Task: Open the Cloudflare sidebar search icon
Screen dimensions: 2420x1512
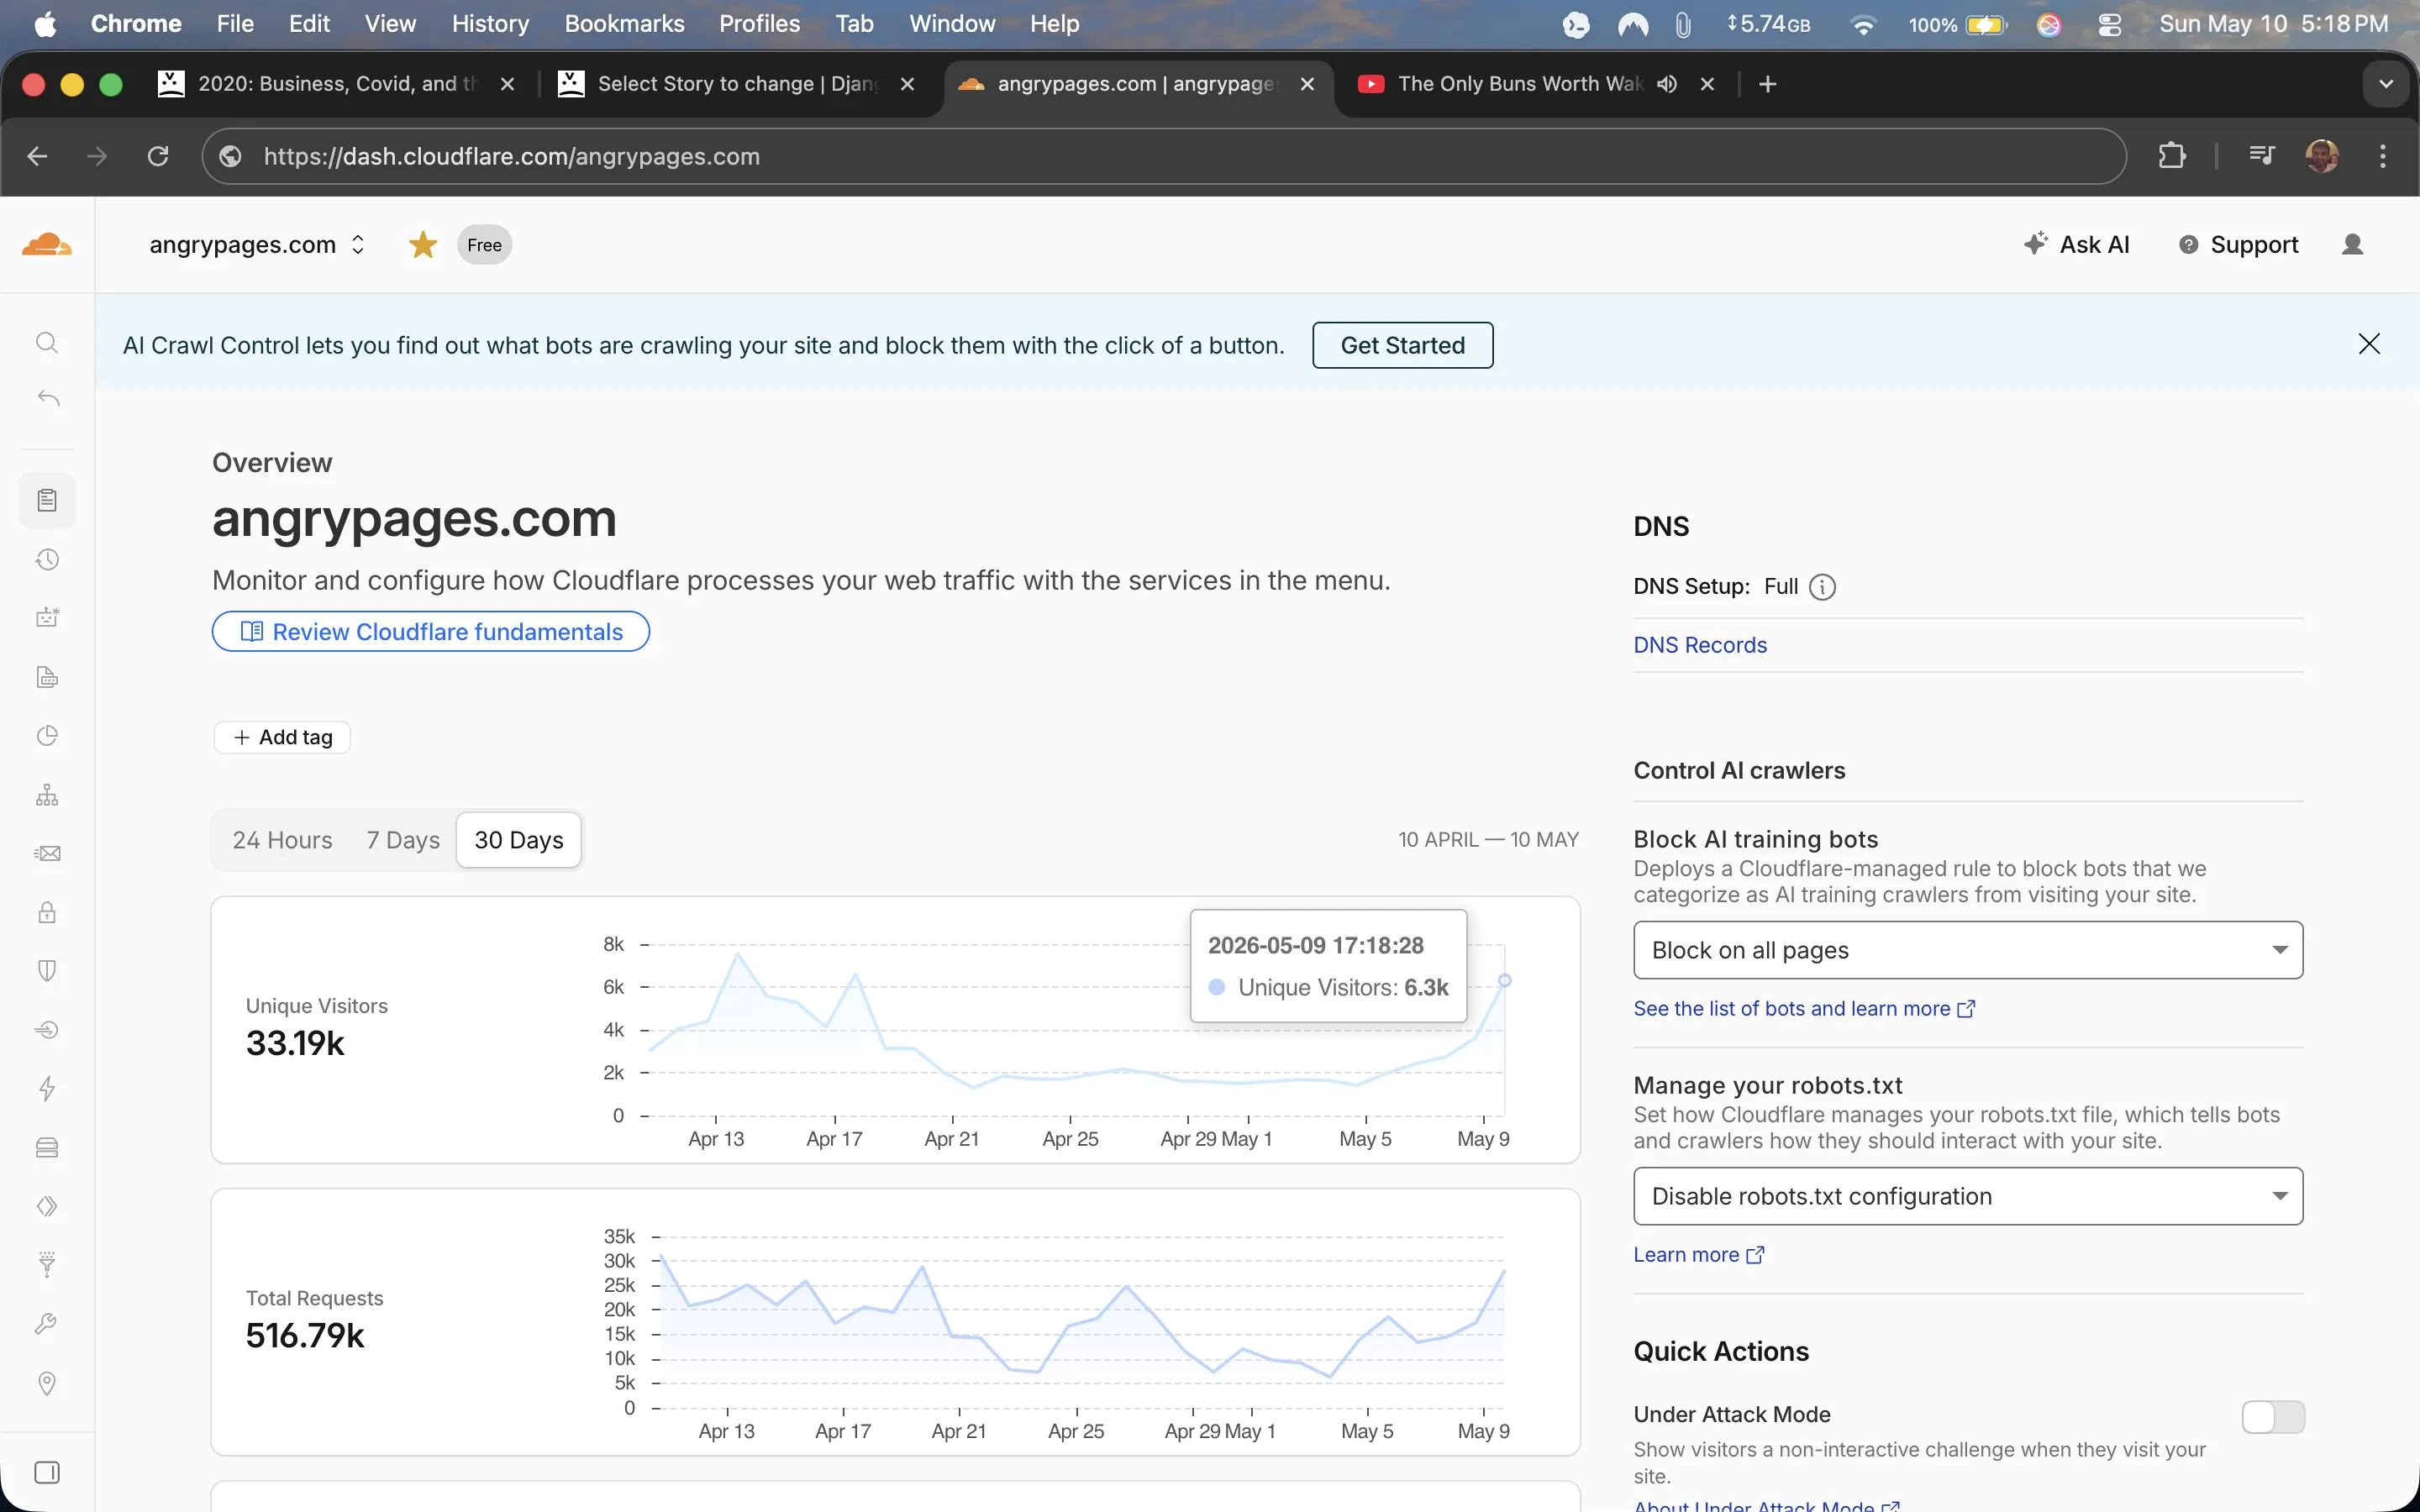Action: 47,343
